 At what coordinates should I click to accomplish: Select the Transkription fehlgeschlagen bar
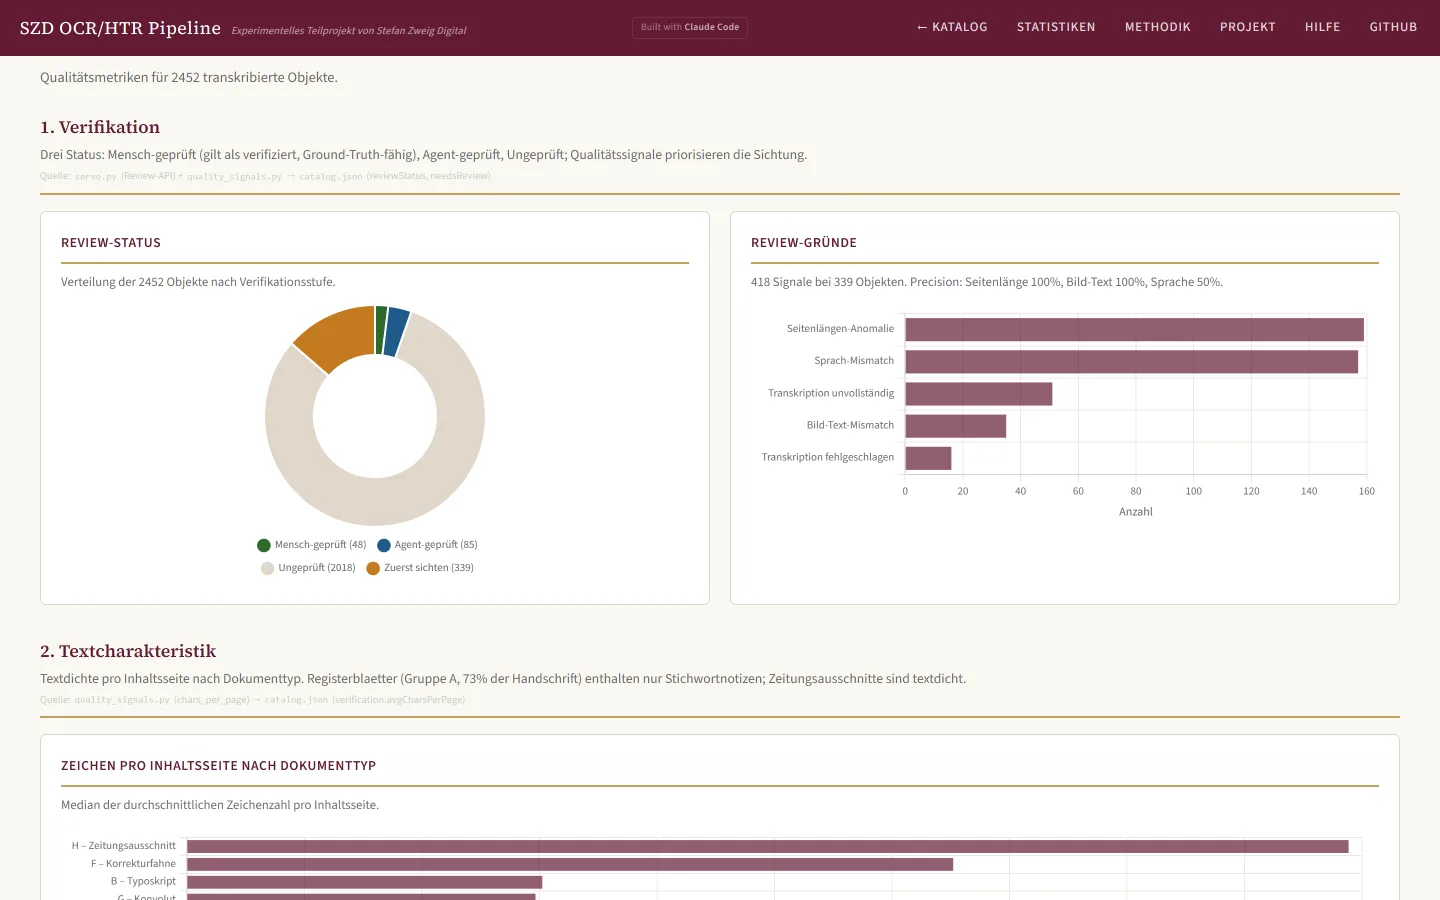point(928,457)
